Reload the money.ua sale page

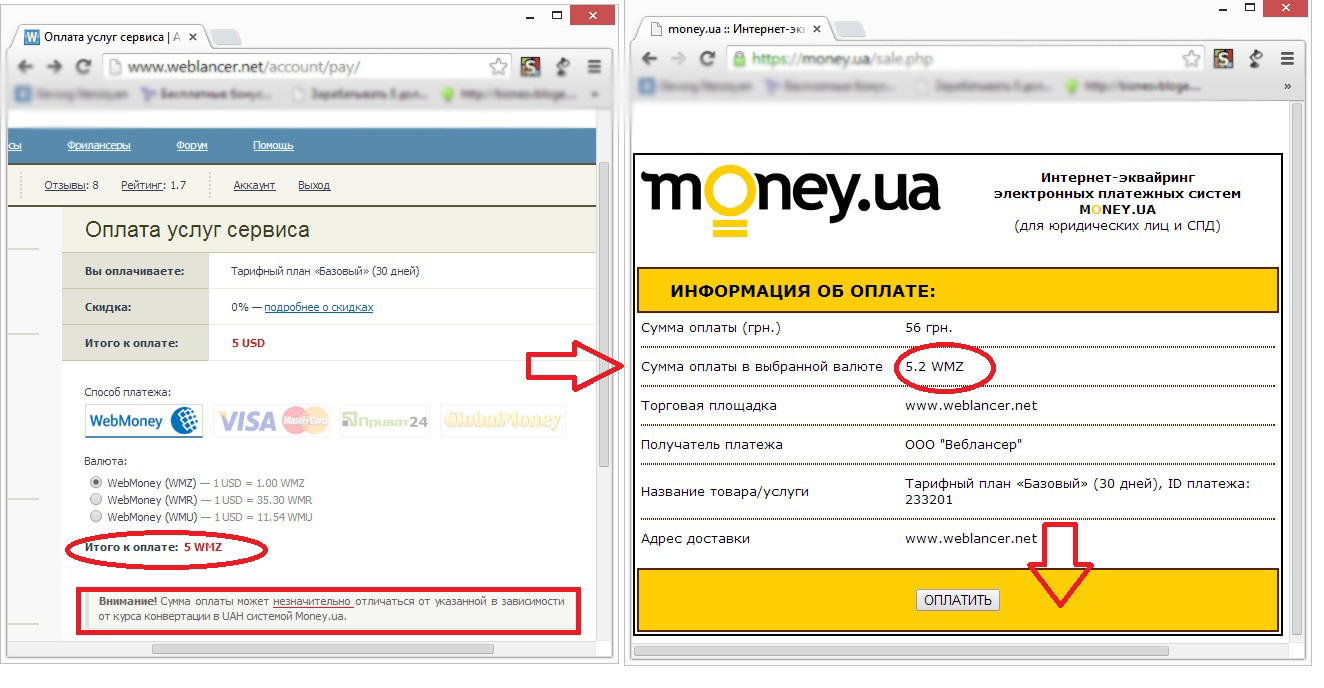click(x=708, y=59)
